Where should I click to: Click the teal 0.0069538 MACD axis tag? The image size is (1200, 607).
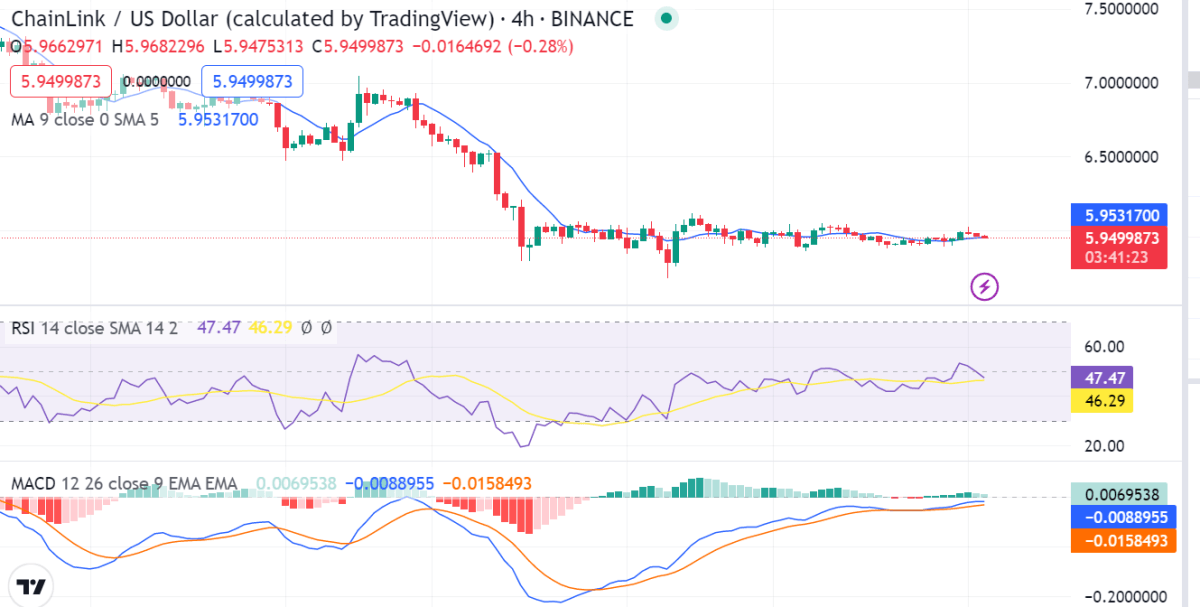tap(1119, 494)
